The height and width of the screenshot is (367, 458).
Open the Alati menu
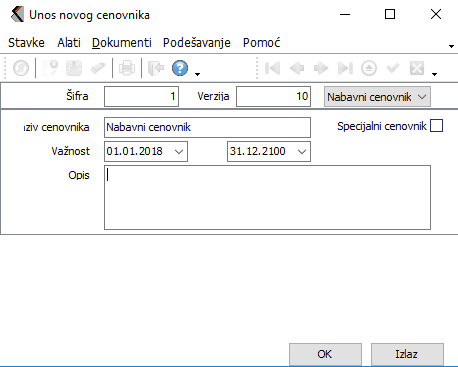69,43
